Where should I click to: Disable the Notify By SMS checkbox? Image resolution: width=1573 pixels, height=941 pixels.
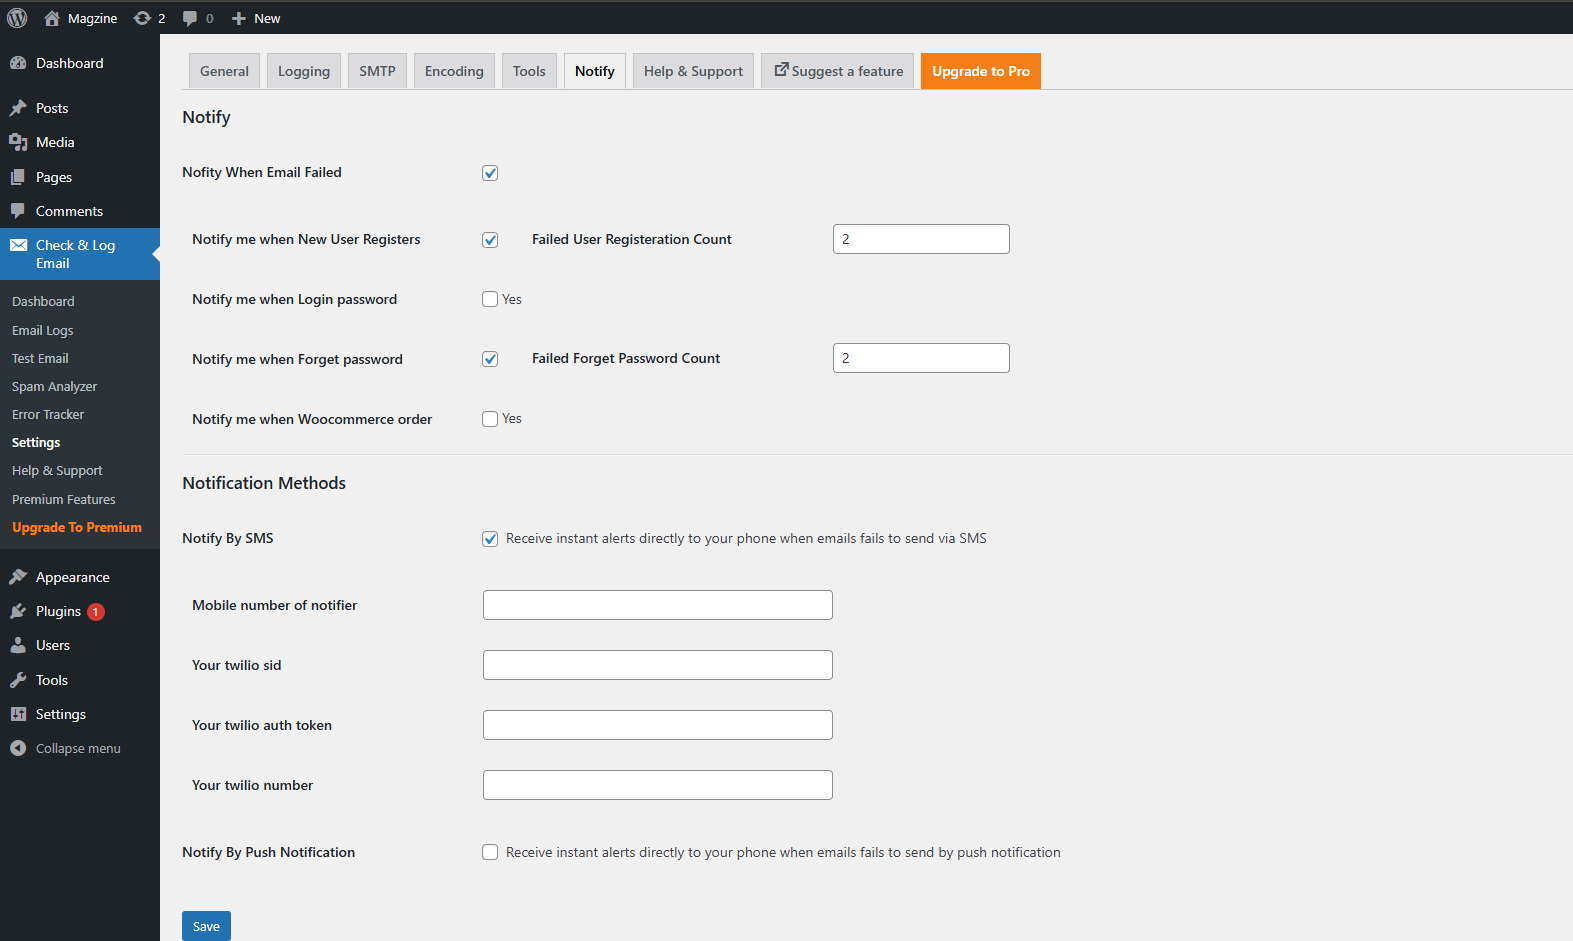490,539
